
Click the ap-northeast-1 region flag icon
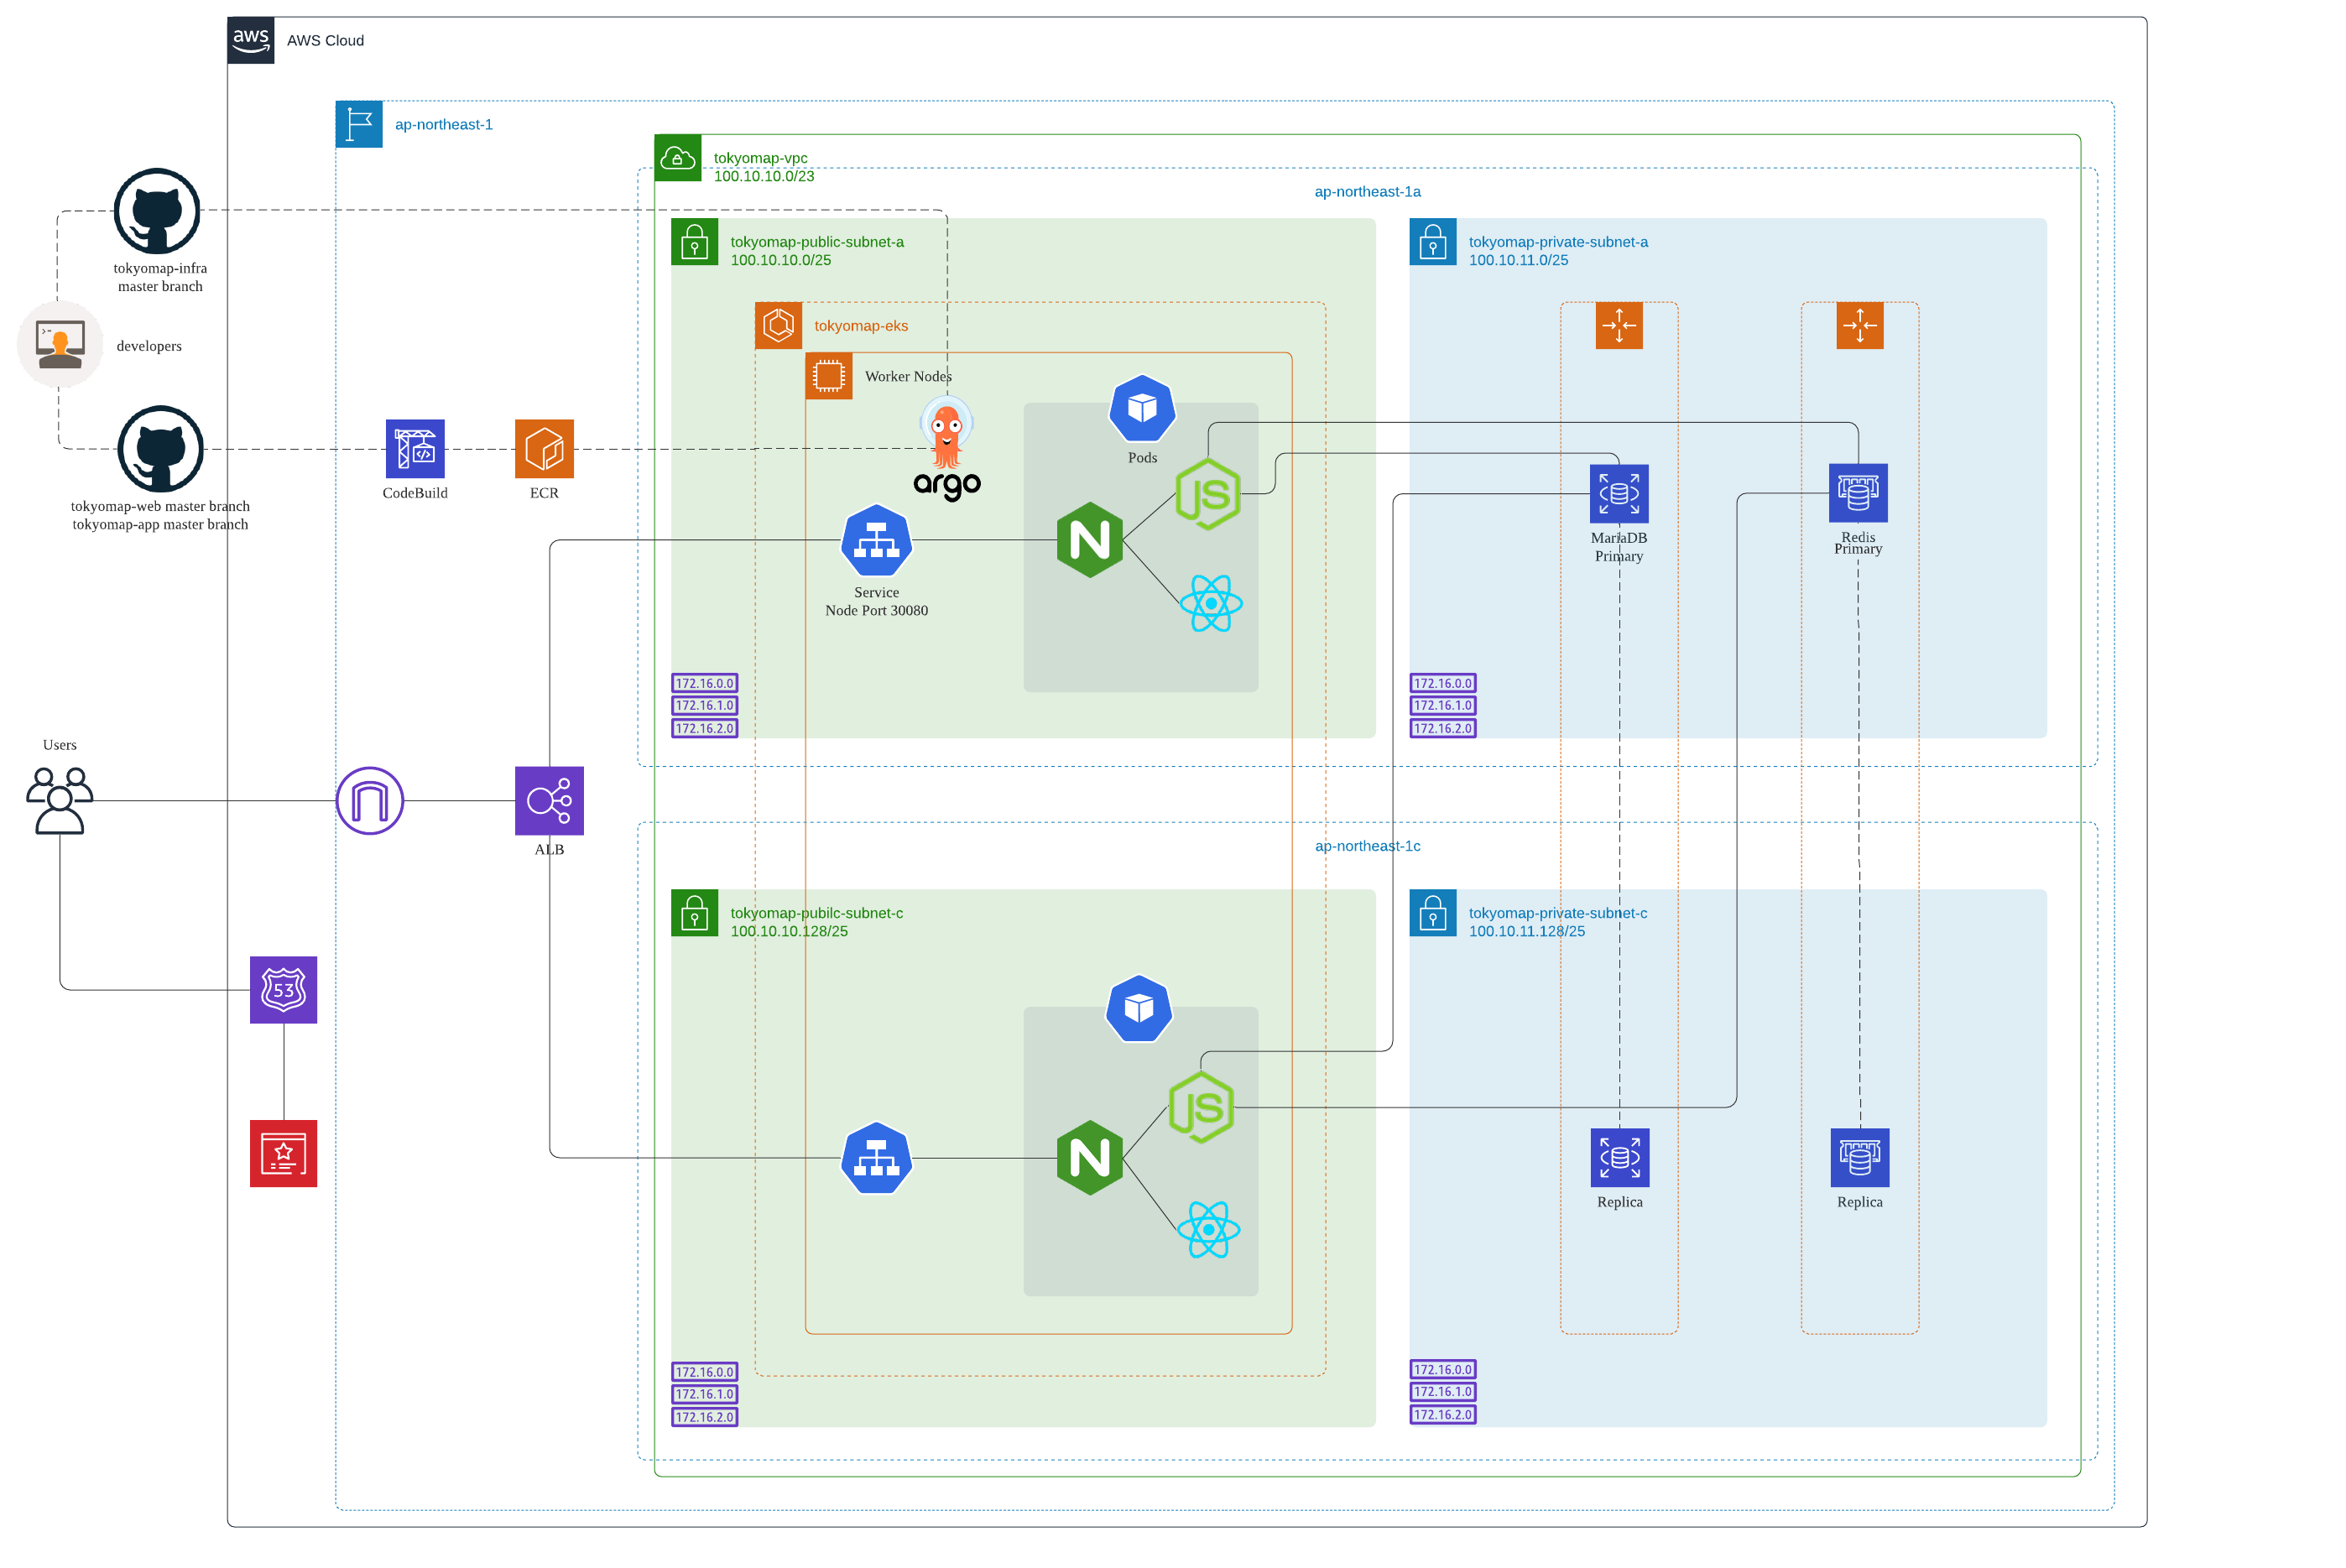360,124
